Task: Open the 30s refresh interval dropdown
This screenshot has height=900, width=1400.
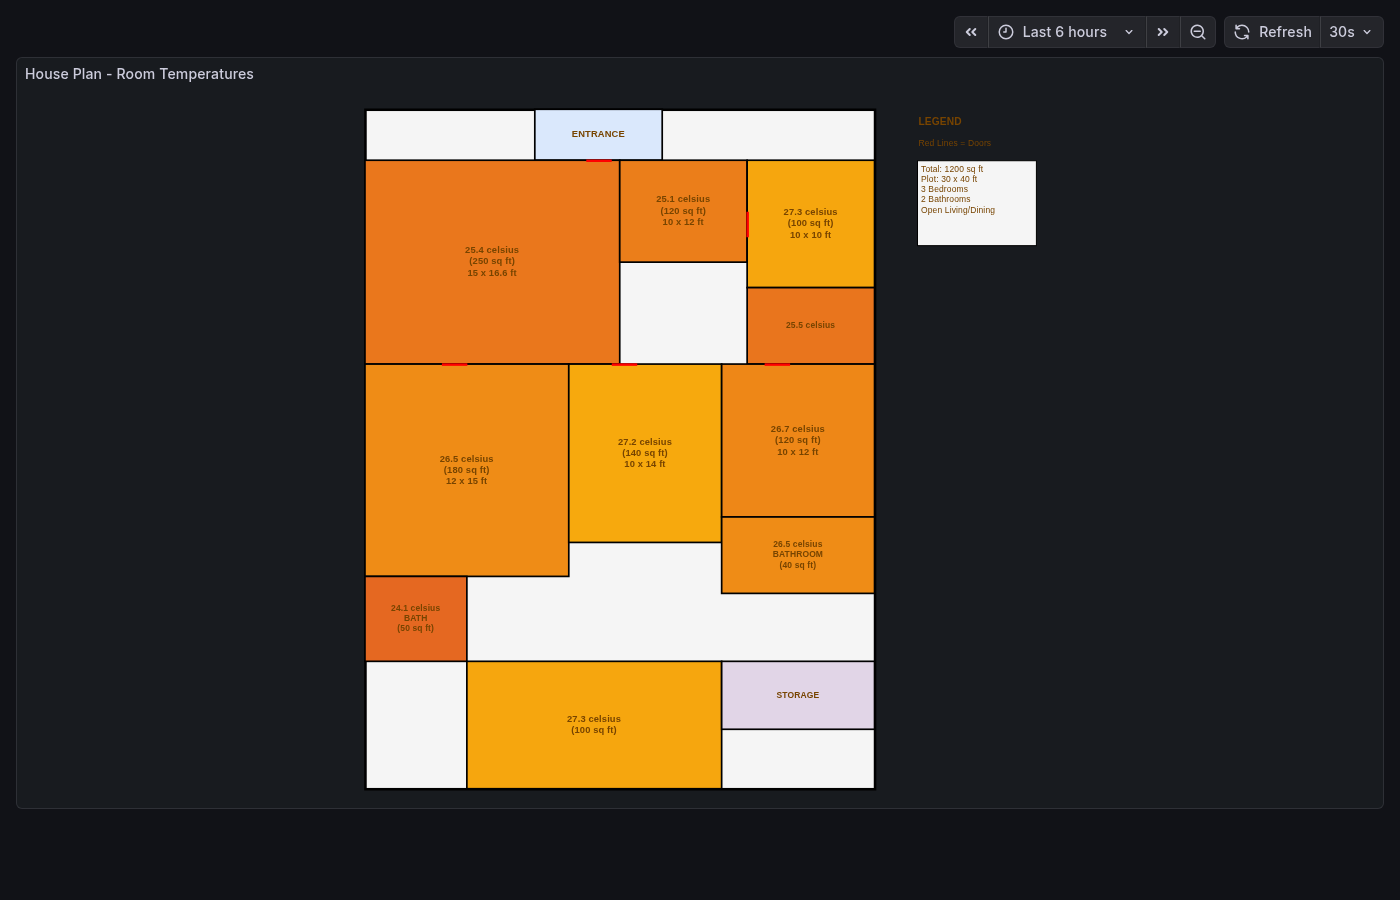Action: pos(1352,32)
